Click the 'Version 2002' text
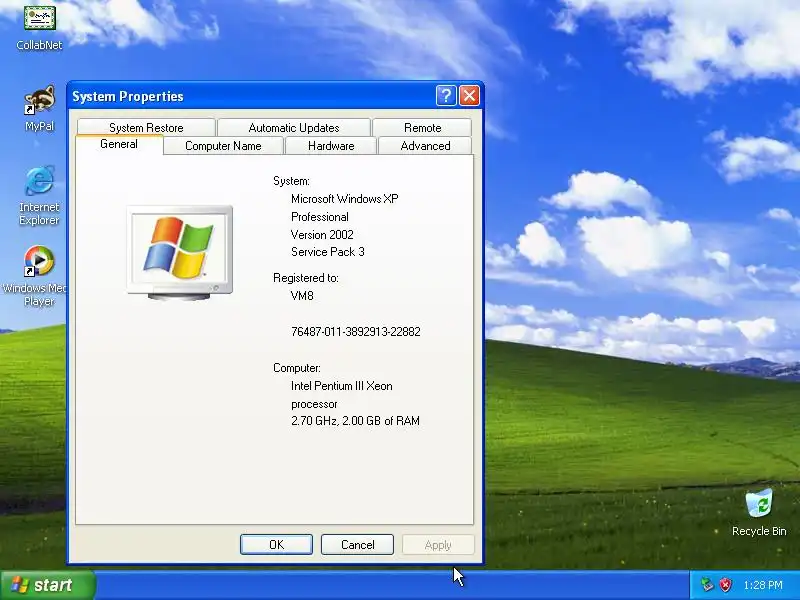The height and width of the screenshot is (600, 800). pyautogui.click(x=322, y=235)
